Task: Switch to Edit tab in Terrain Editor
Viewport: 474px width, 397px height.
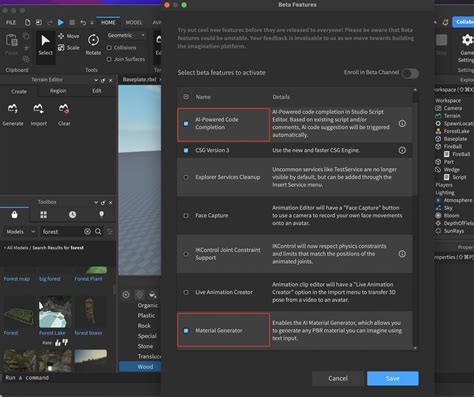Action: (x=97, y=91)
